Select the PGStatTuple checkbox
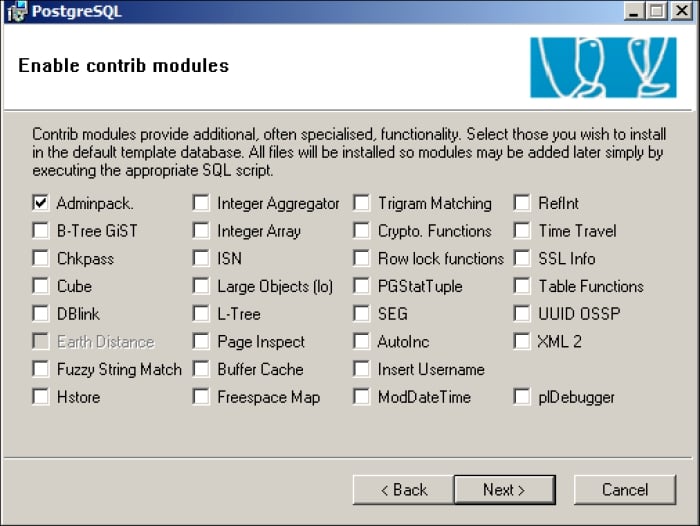This screenshot has width=700, height=526. coord(361,286)
